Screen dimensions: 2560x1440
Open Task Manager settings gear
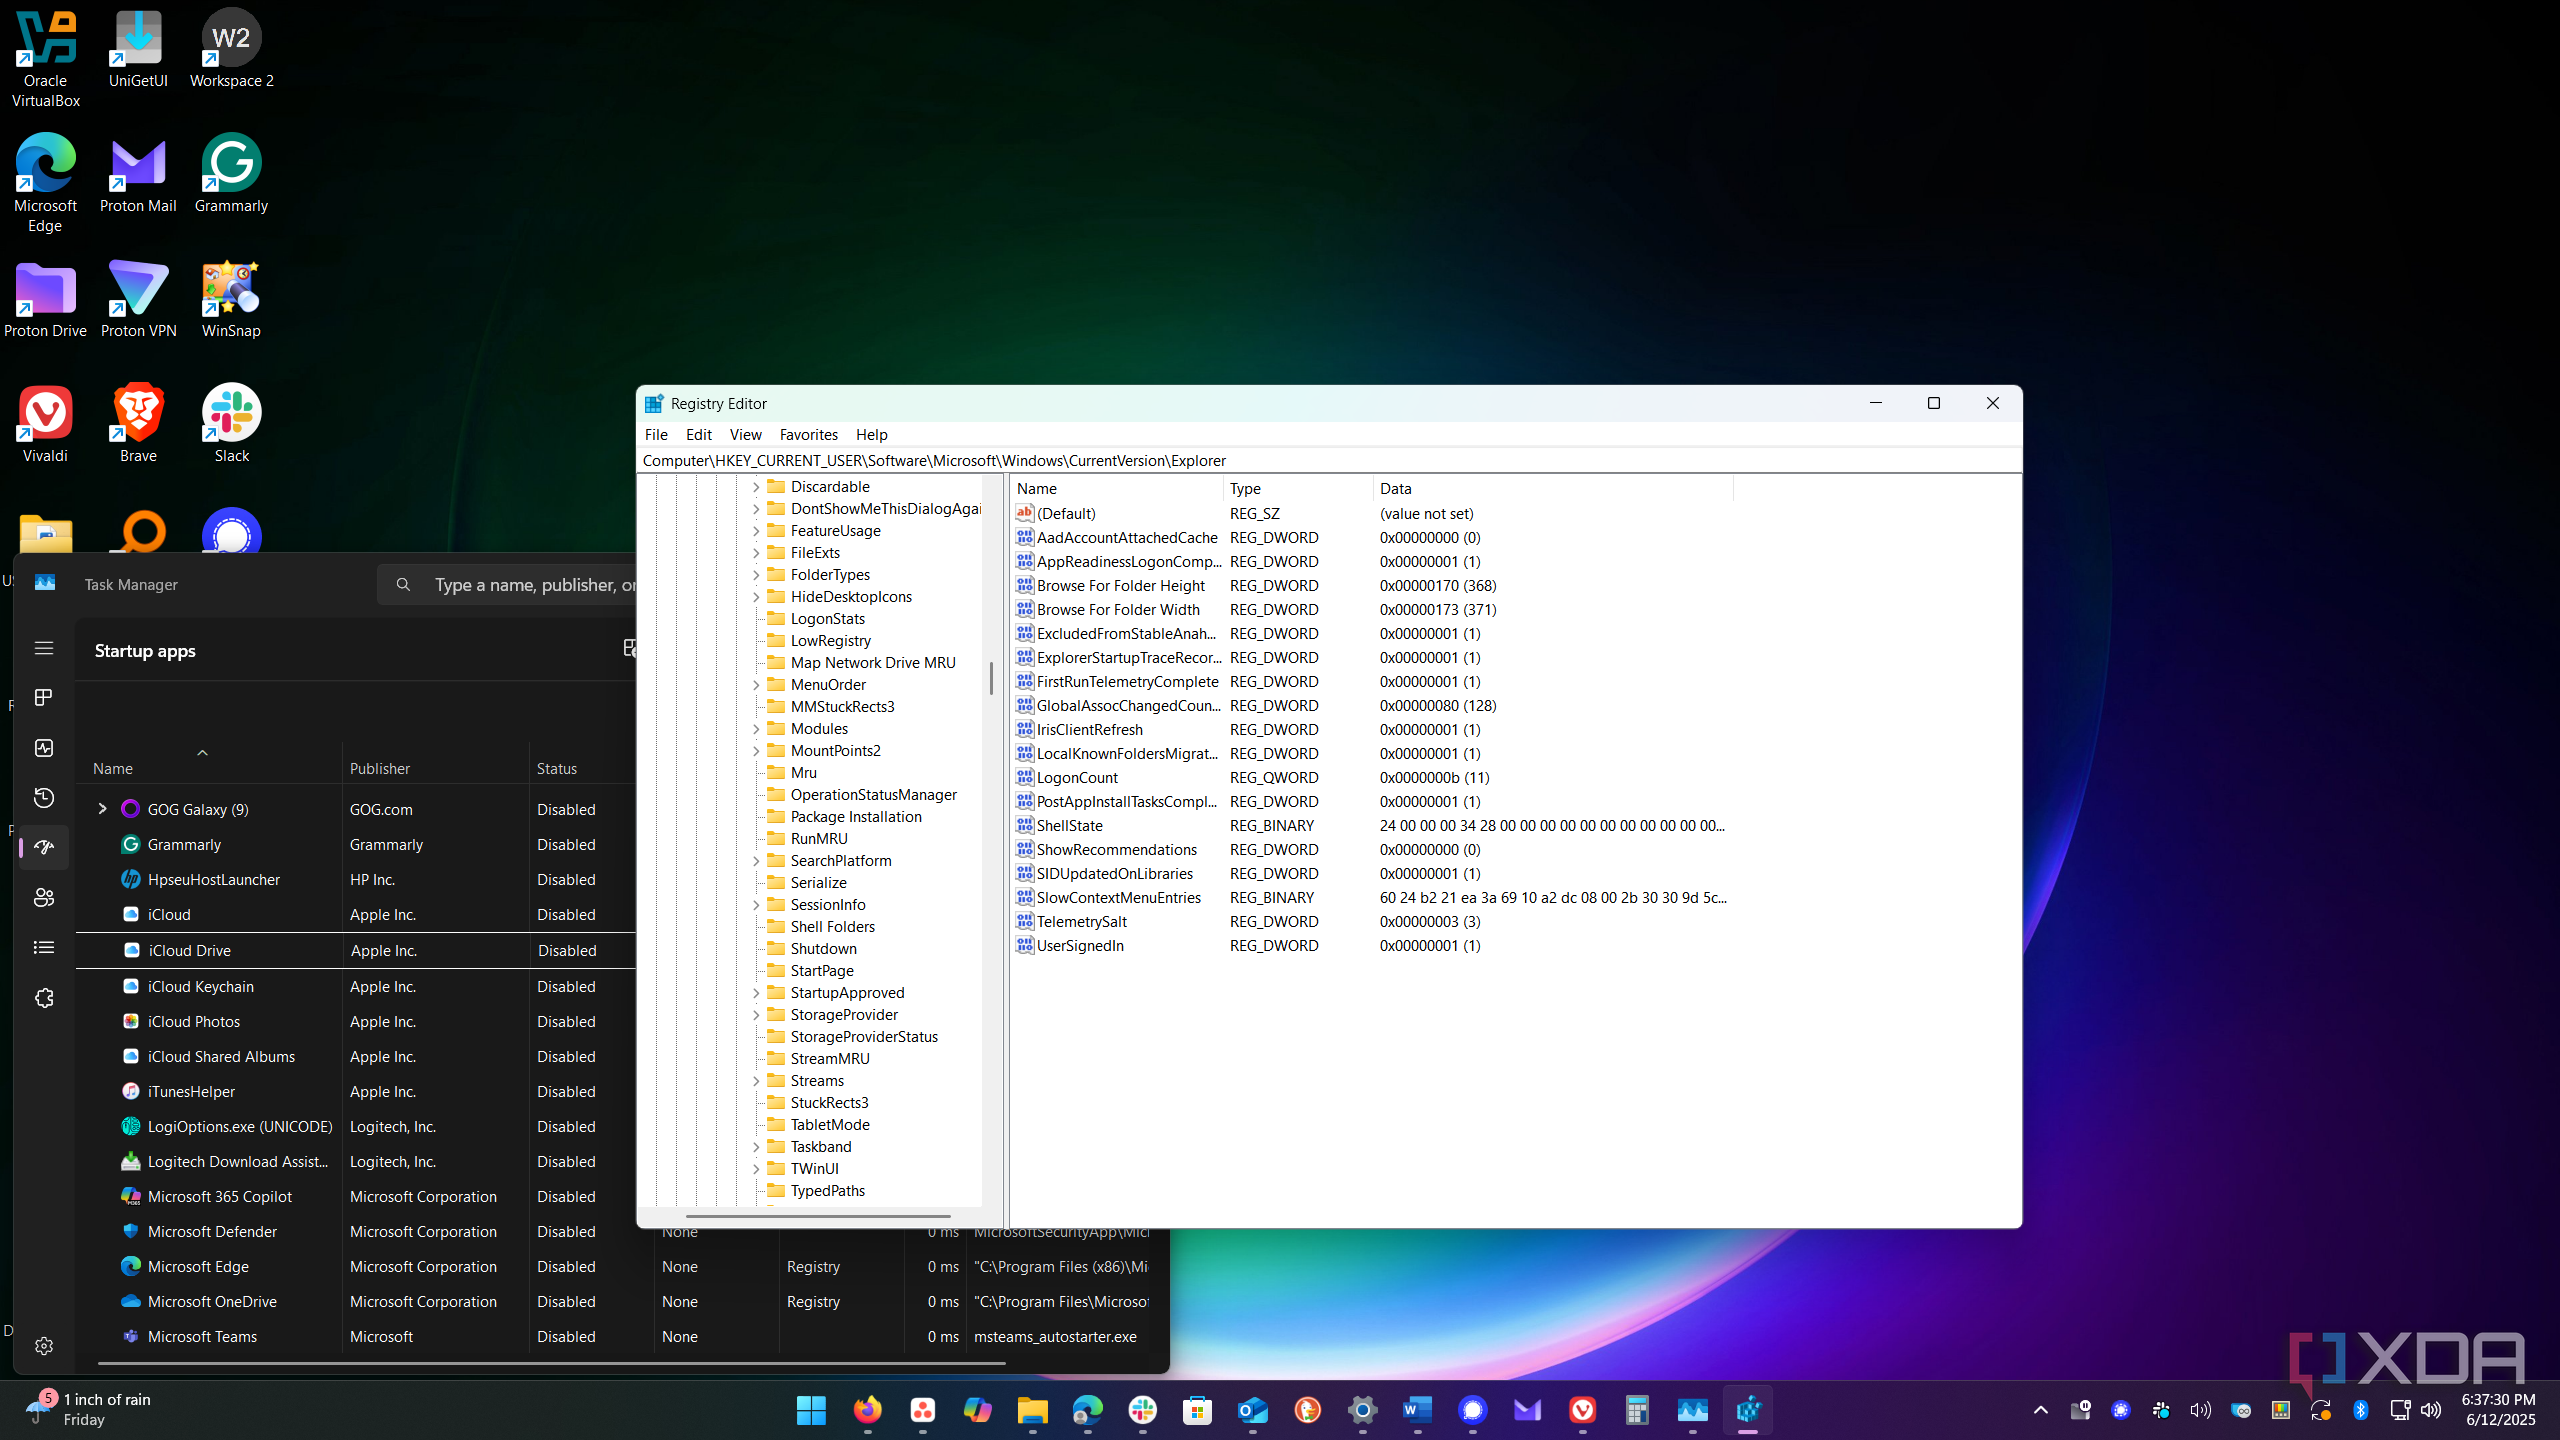click(43, 1346)
